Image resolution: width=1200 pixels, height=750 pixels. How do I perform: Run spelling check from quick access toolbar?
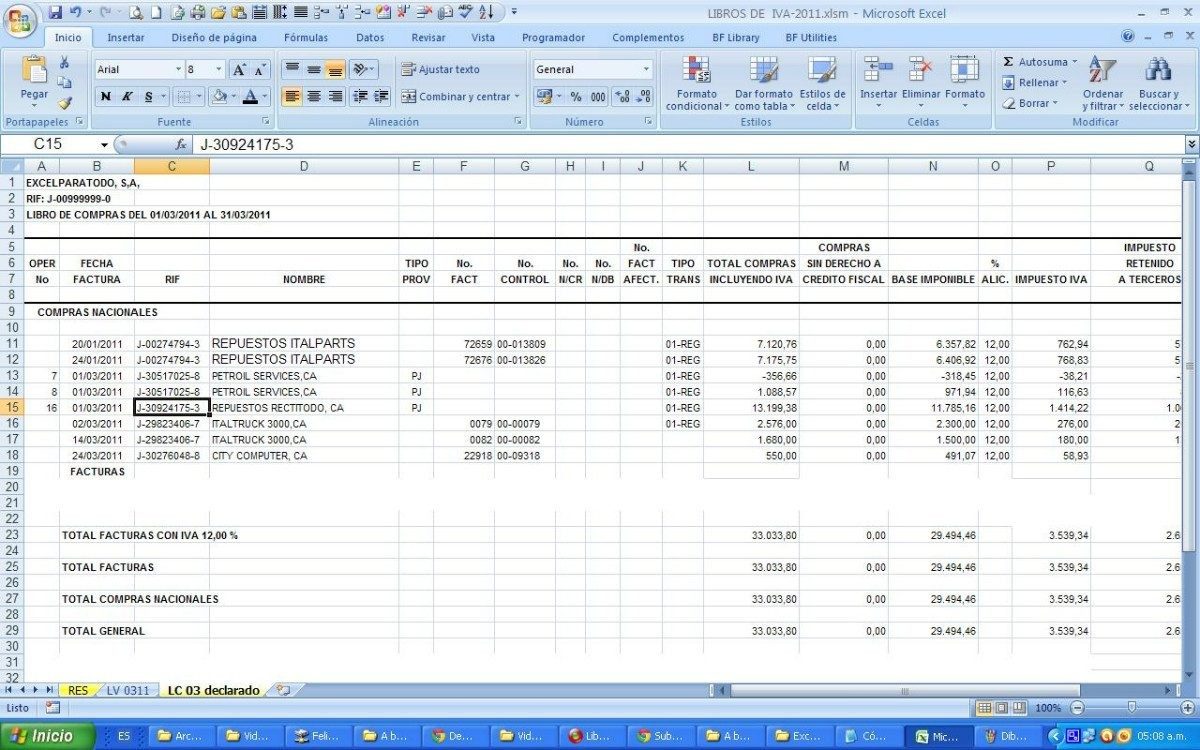(466, 13)
